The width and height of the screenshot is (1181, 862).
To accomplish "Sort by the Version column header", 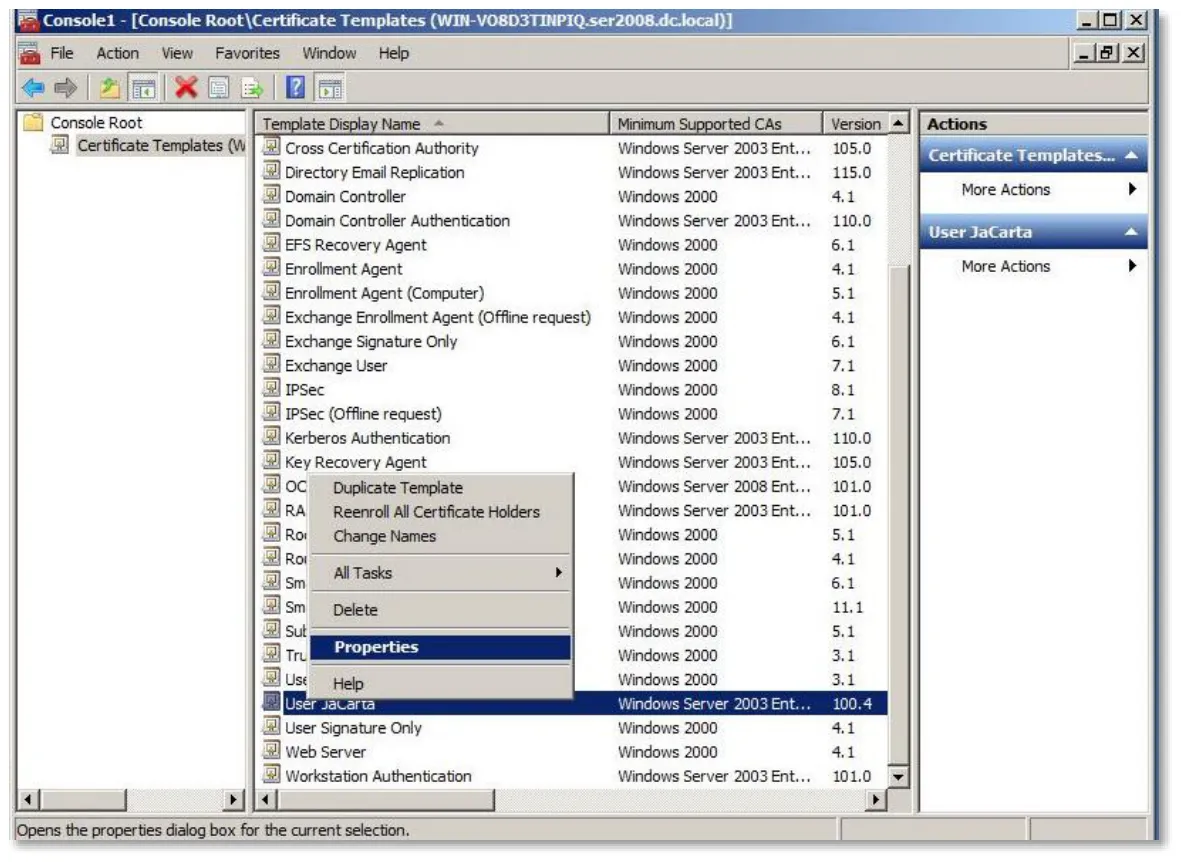I will coord(856,124).
